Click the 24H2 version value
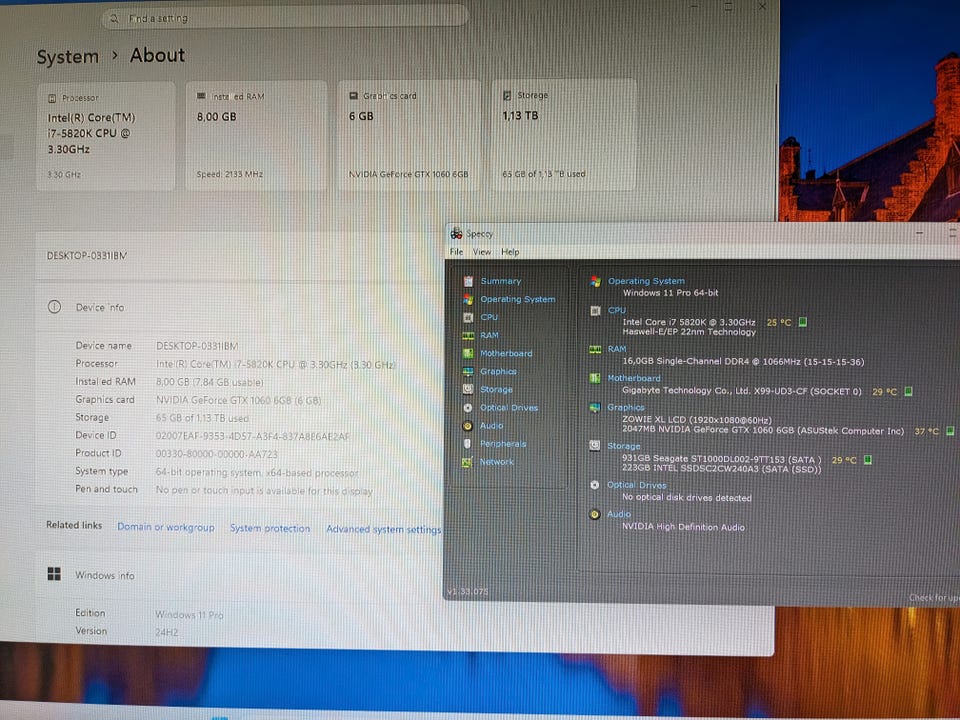 tap(167, 632)
